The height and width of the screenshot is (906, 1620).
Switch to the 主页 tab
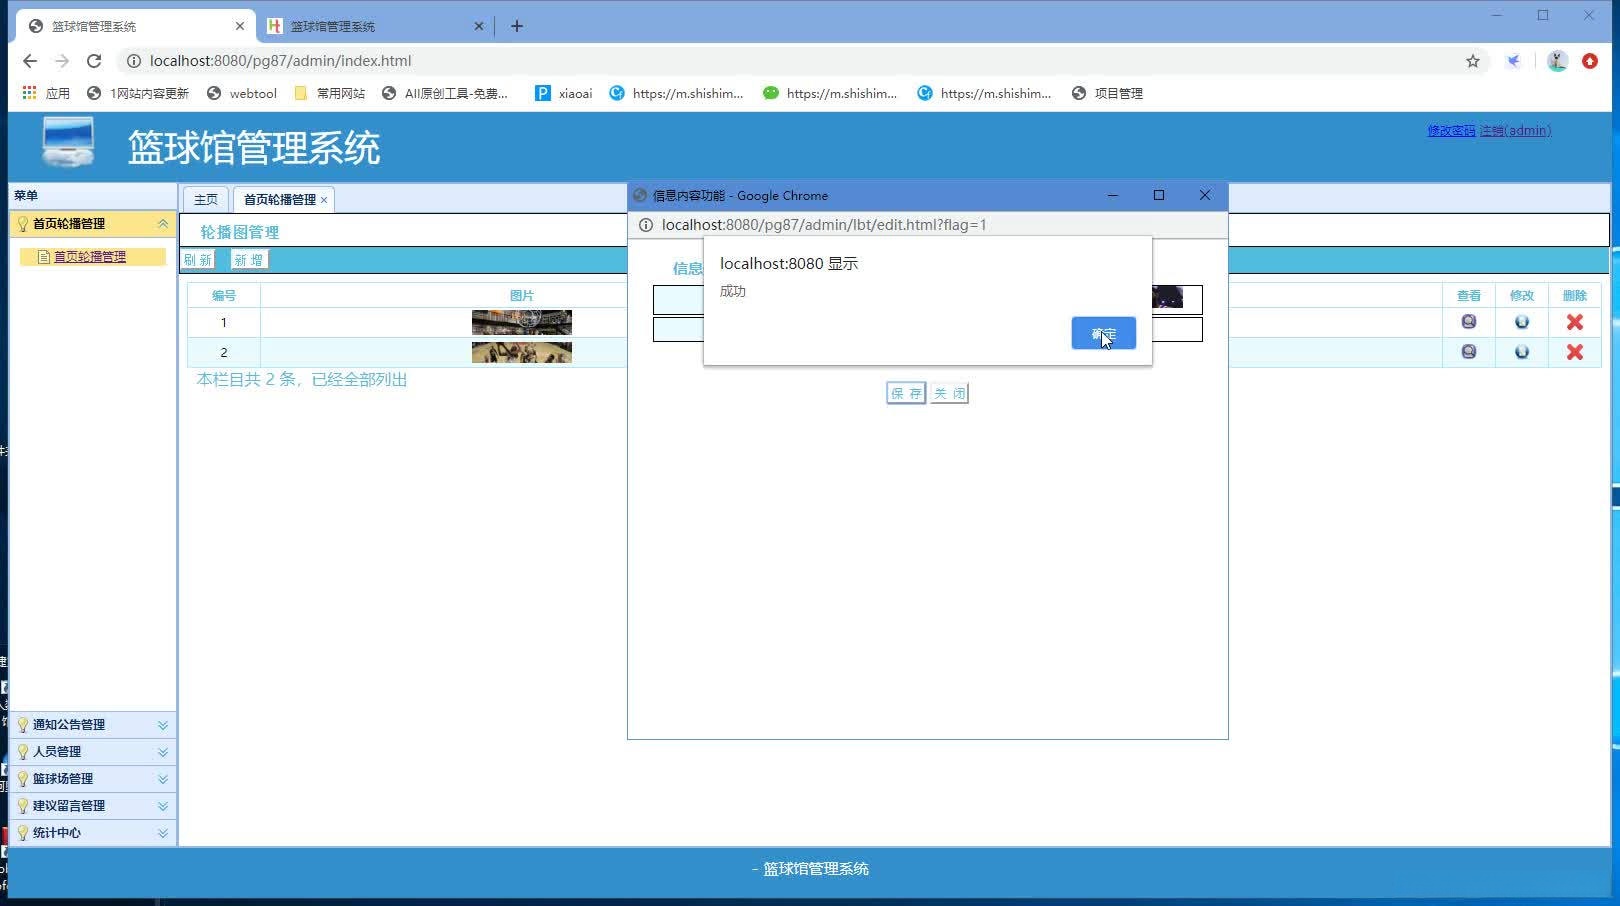pyautogui.click(x=206, y=200)
